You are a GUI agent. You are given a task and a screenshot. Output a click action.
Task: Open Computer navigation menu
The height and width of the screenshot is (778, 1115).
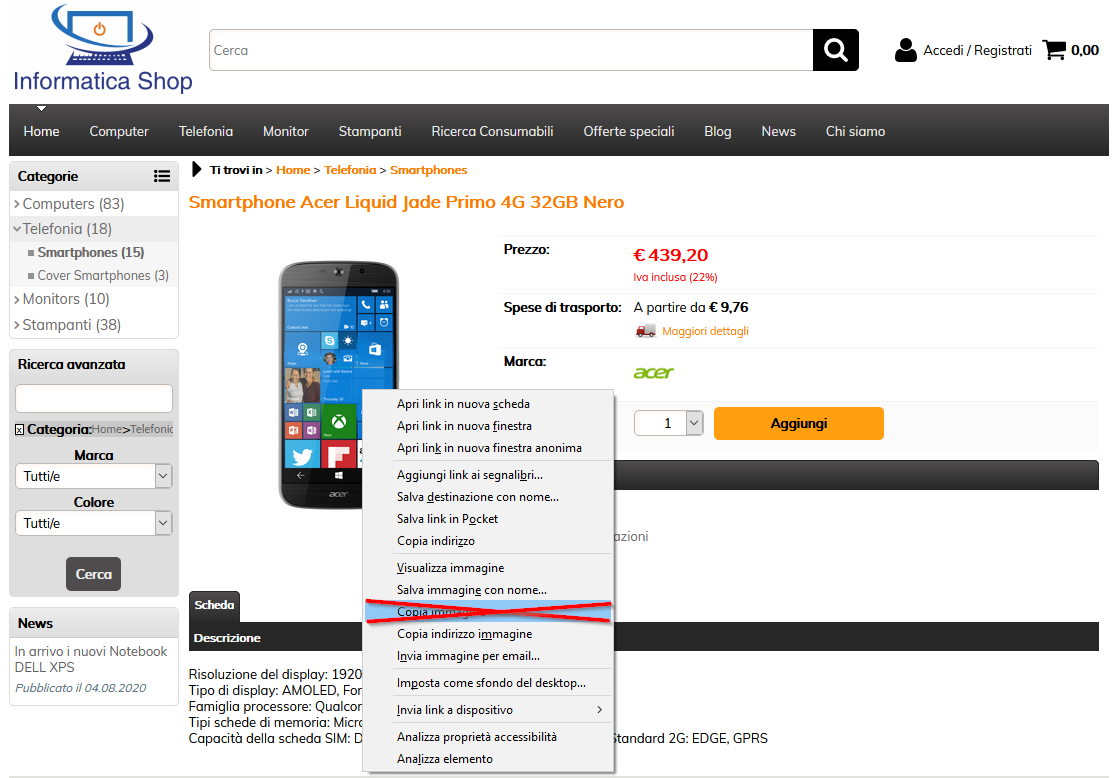tap(119, 132)
